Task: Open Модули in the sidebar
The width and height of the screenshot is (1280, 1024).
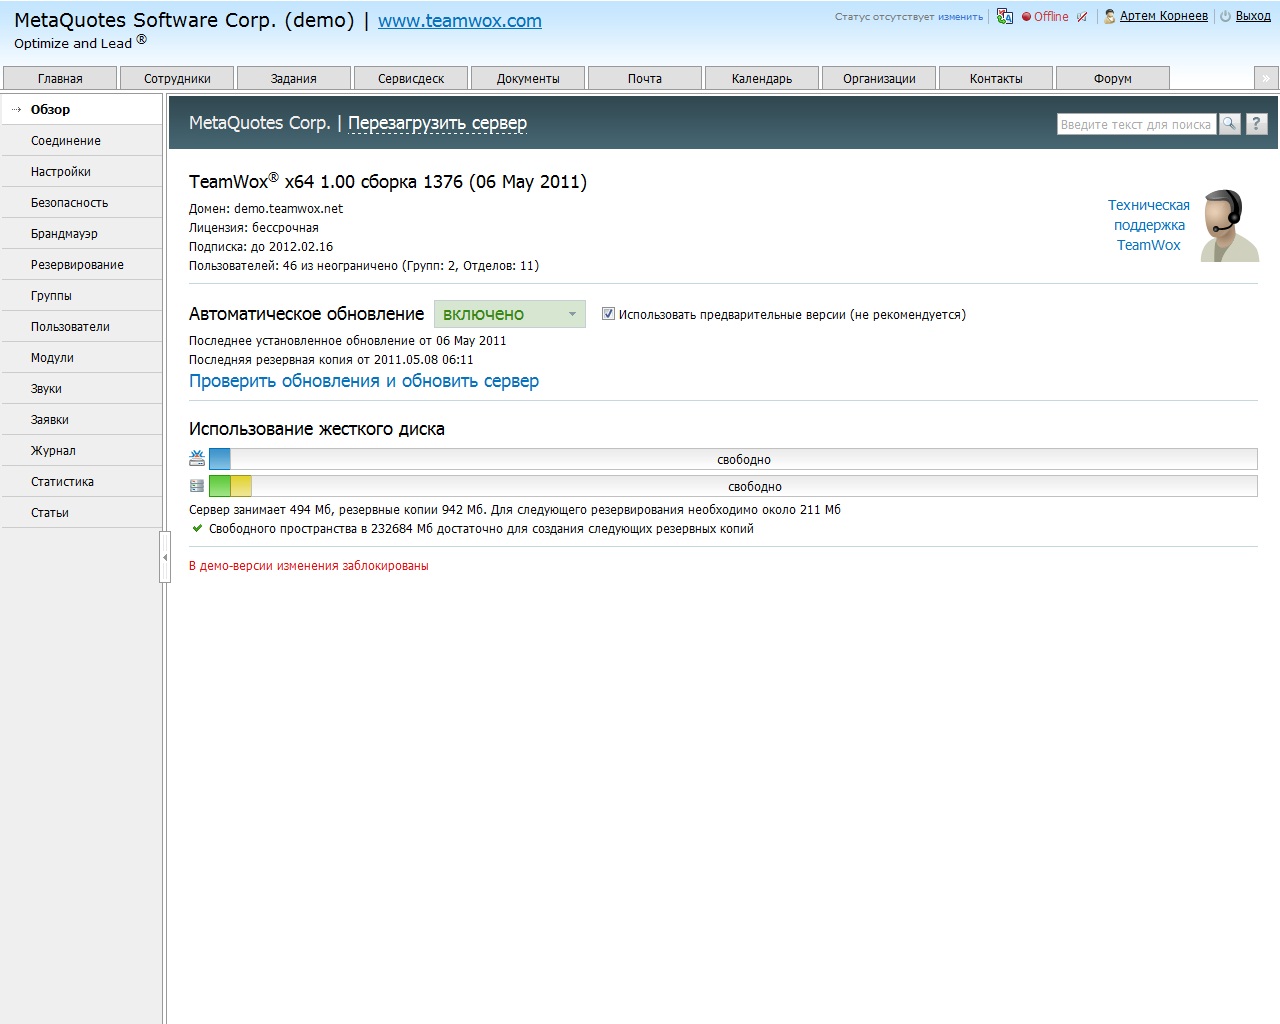Action: click(81, 358)
